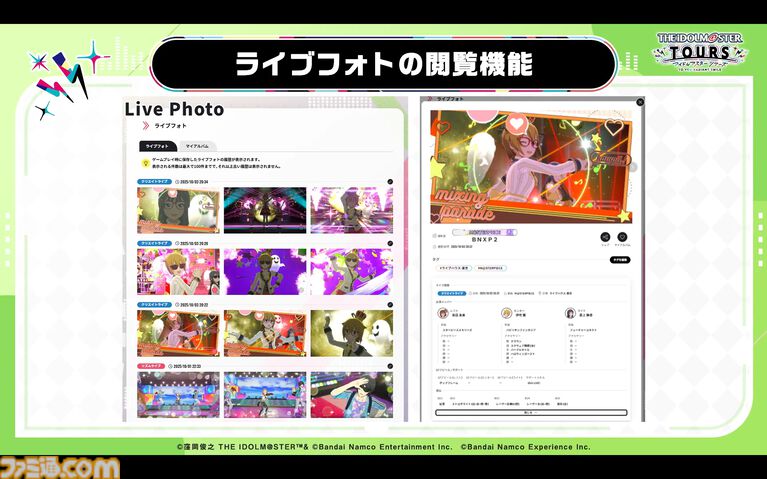Close the Live Photo detail popup

click(x=640, y=102)
